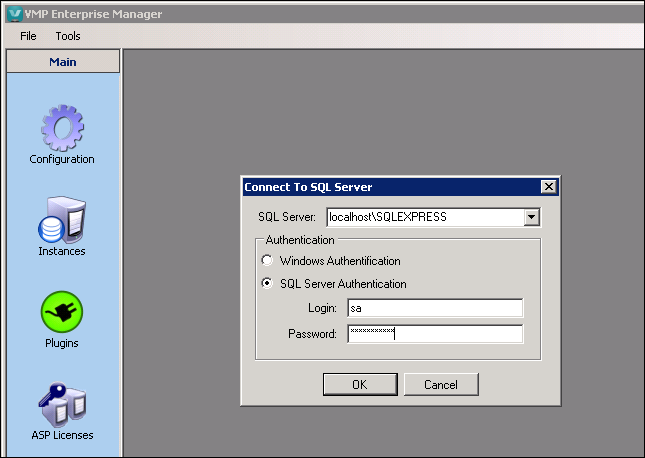Expand the SQL Server dropdown arrow

(x=531, y=217)
